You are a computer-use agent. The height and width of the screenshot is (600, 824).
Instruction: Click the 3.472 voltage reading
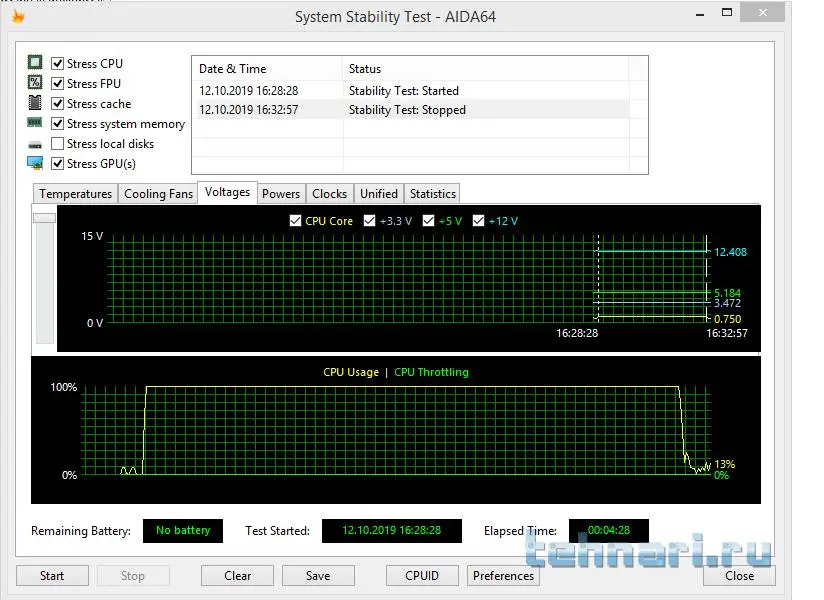pos(727,303)
